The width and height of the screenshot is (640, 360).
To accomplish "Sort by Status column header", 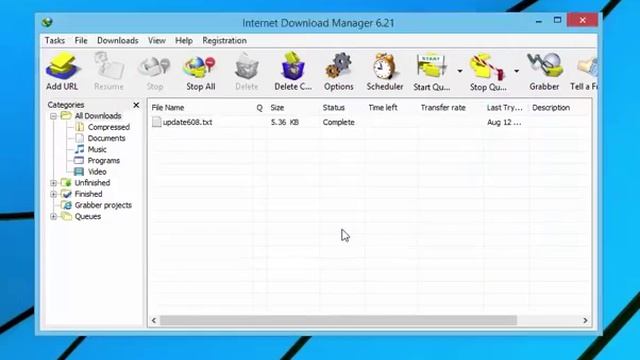I will click(x=333, y=108).
